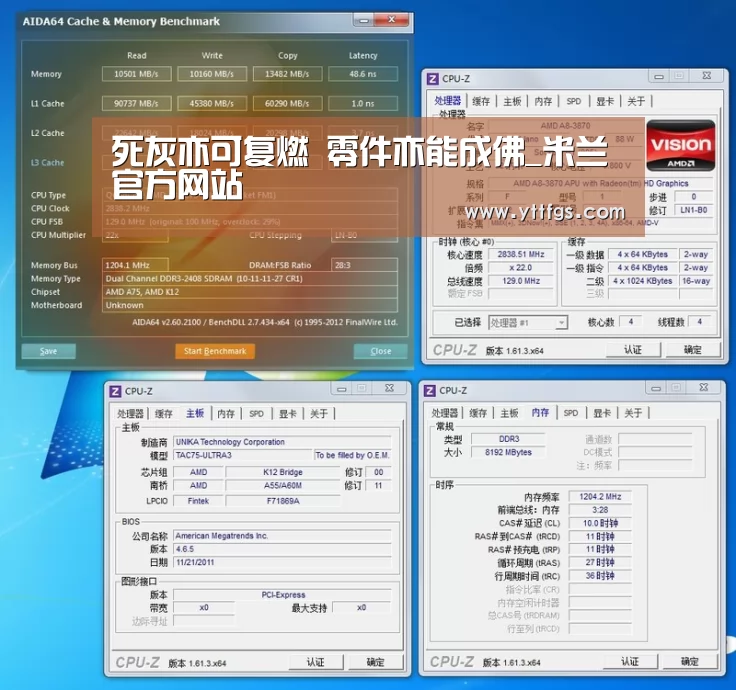Go to 关于 tab in memory CPU-Z window

(633, 413)
